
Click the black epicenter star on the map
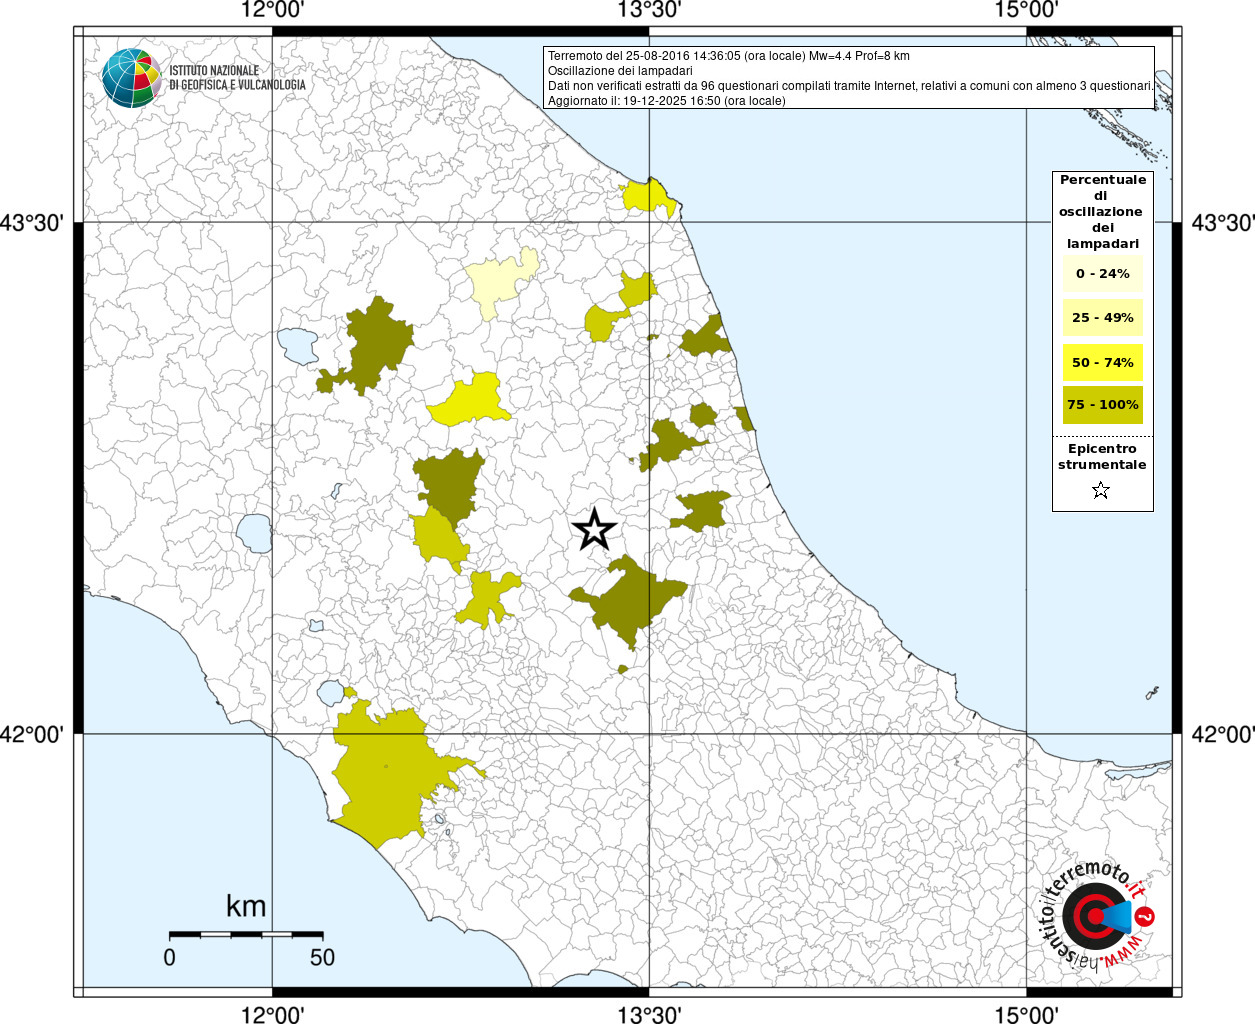click(x=594, y=529)
